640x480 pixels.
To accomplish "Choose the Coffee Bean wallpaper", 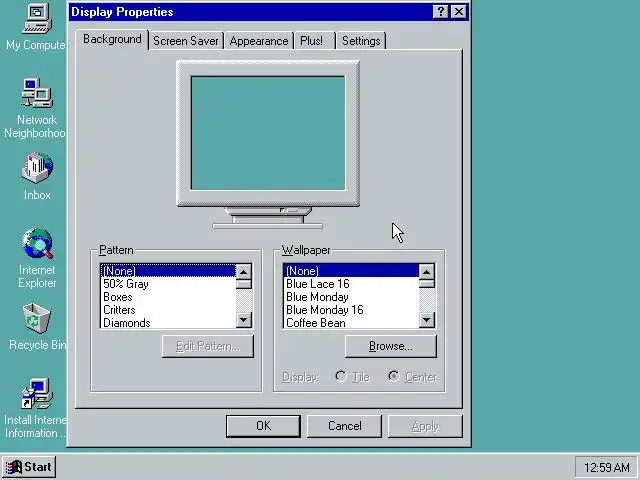I will coord(351,322).
